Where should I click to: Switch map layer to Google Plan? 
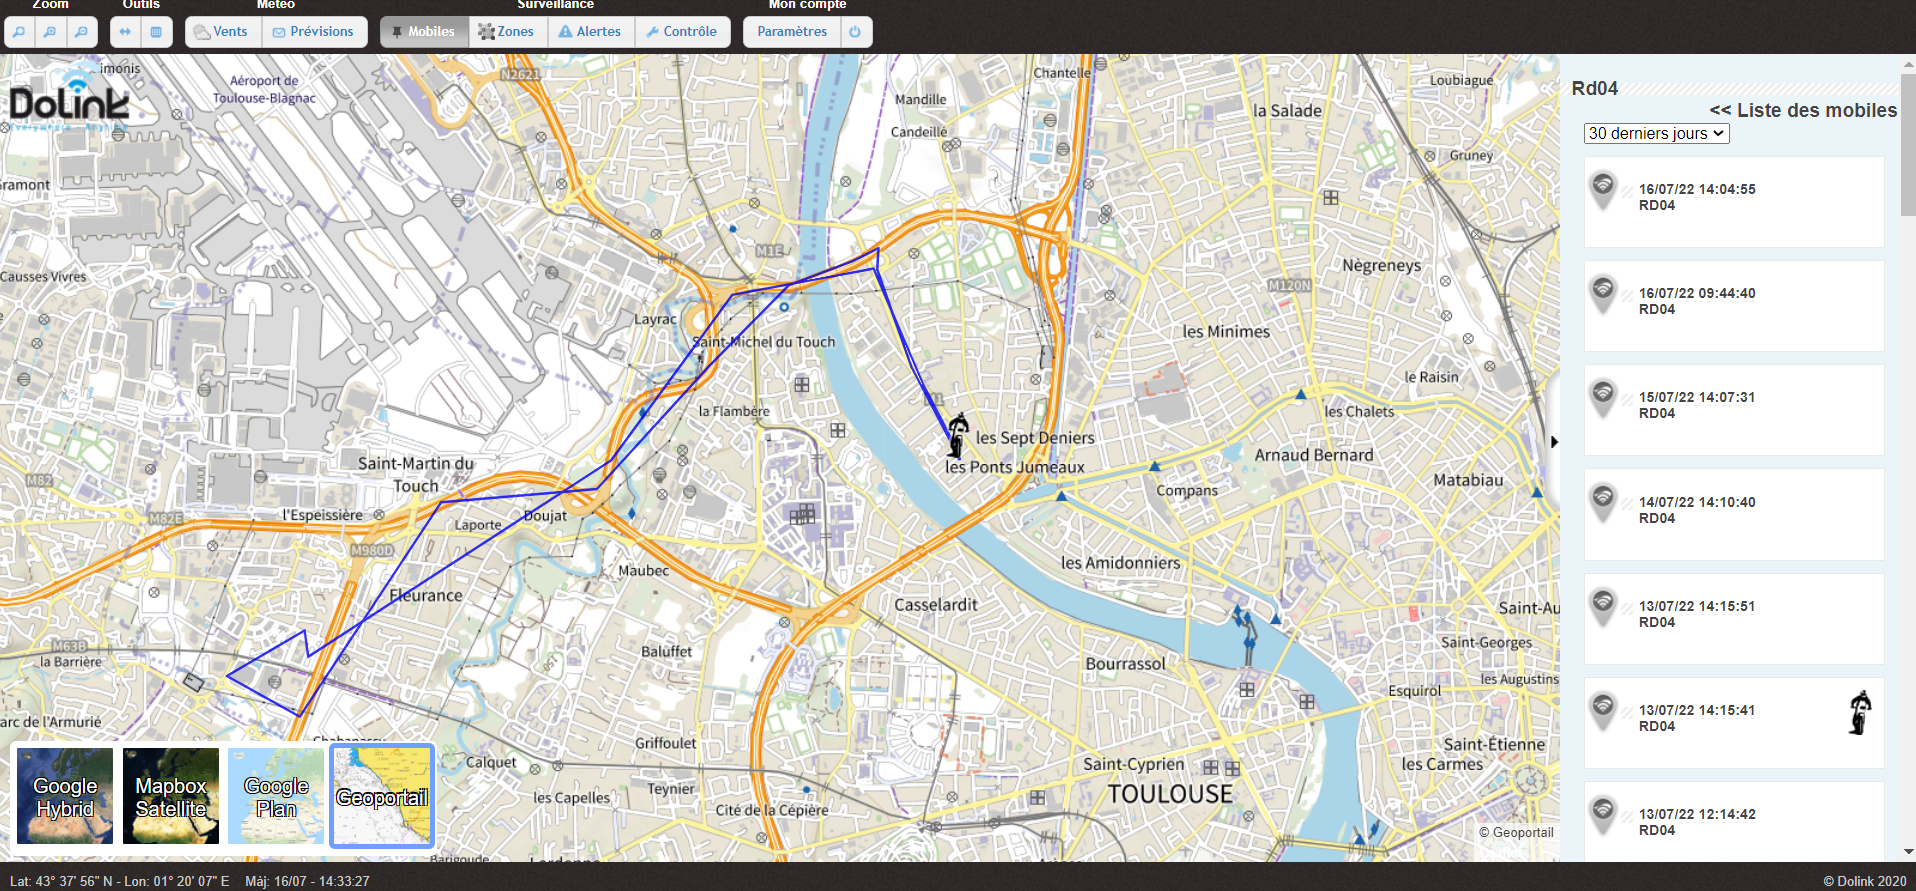(x=276, y=796)
